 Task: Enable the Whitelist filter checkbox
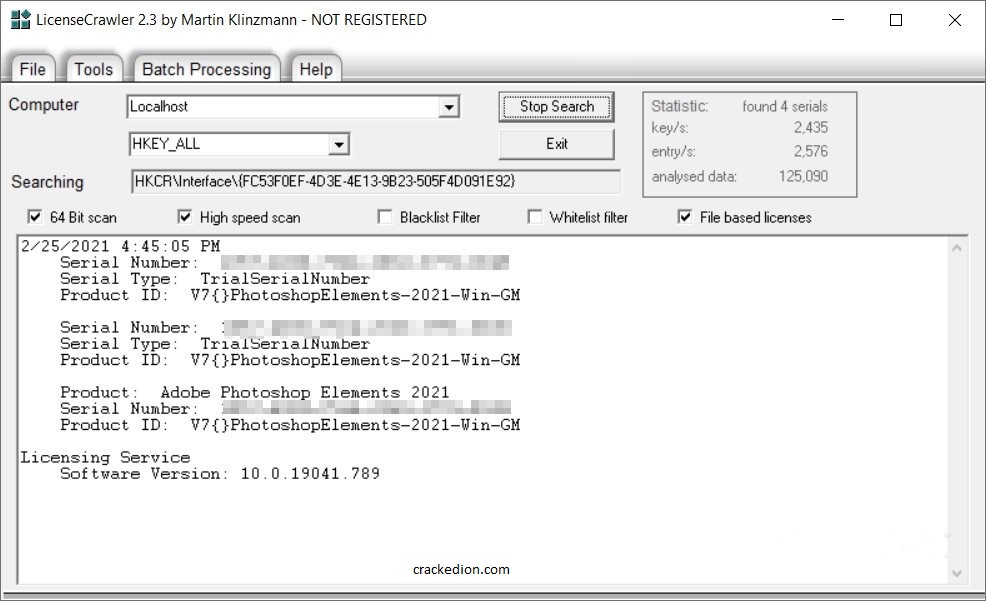point(535,217)
